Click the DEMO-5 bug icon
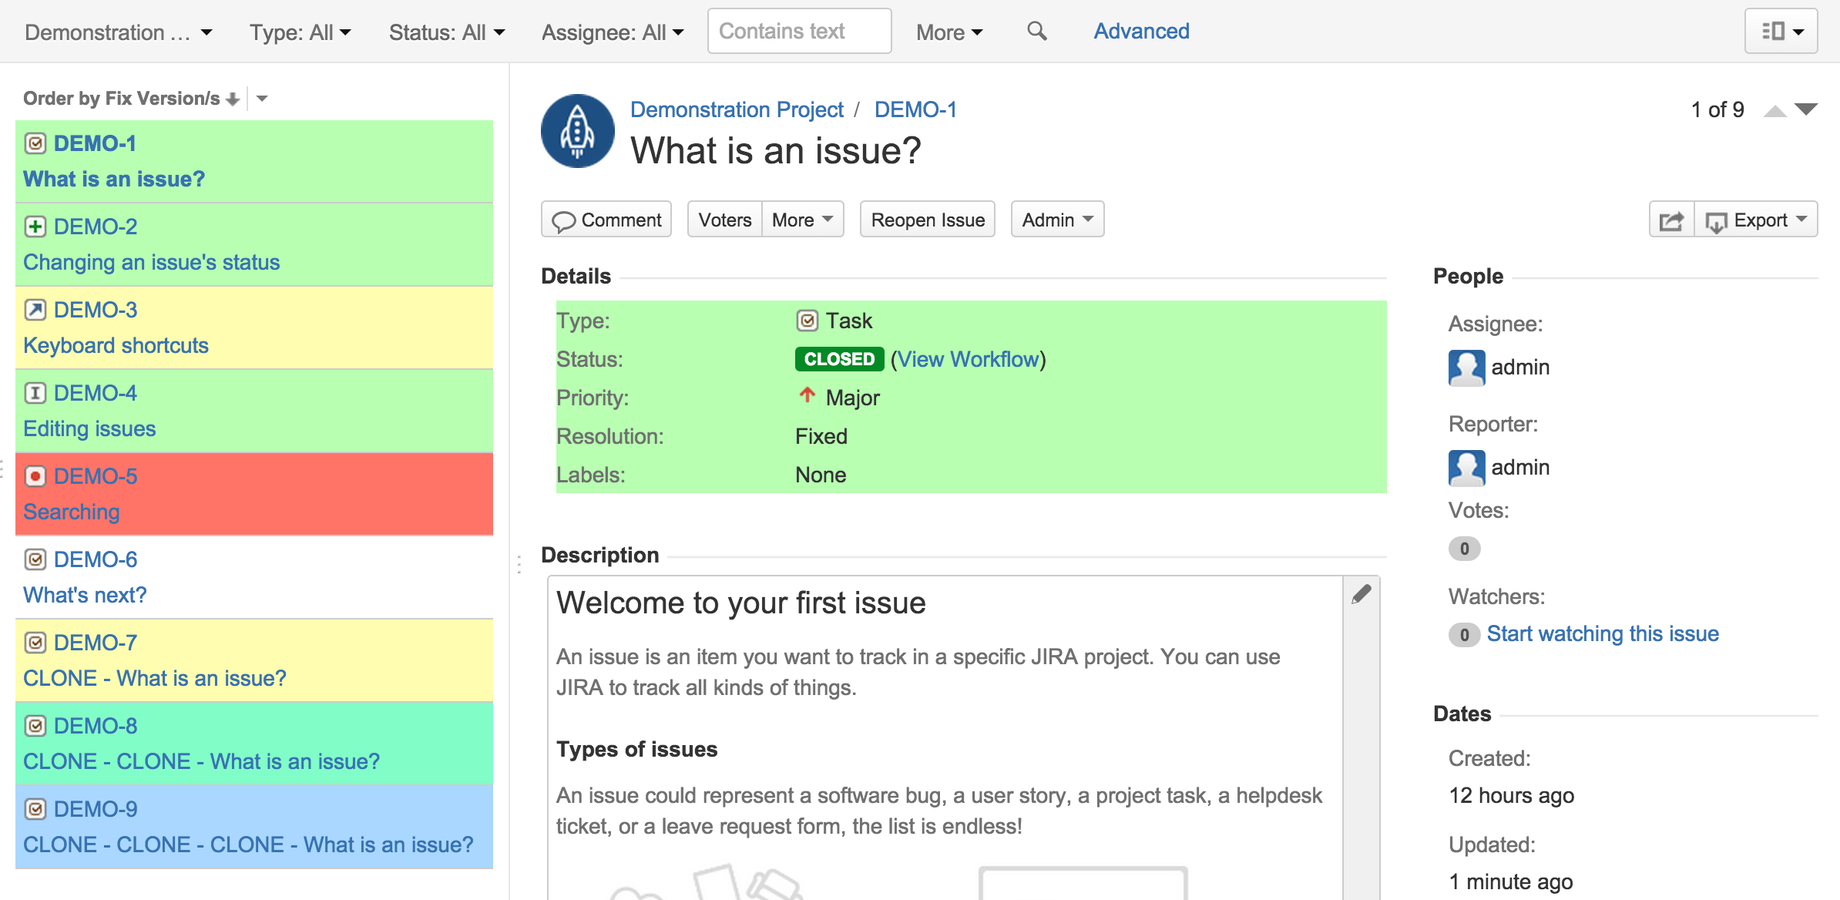Screen dimensions: 1840x900 (x=35, y=476)
